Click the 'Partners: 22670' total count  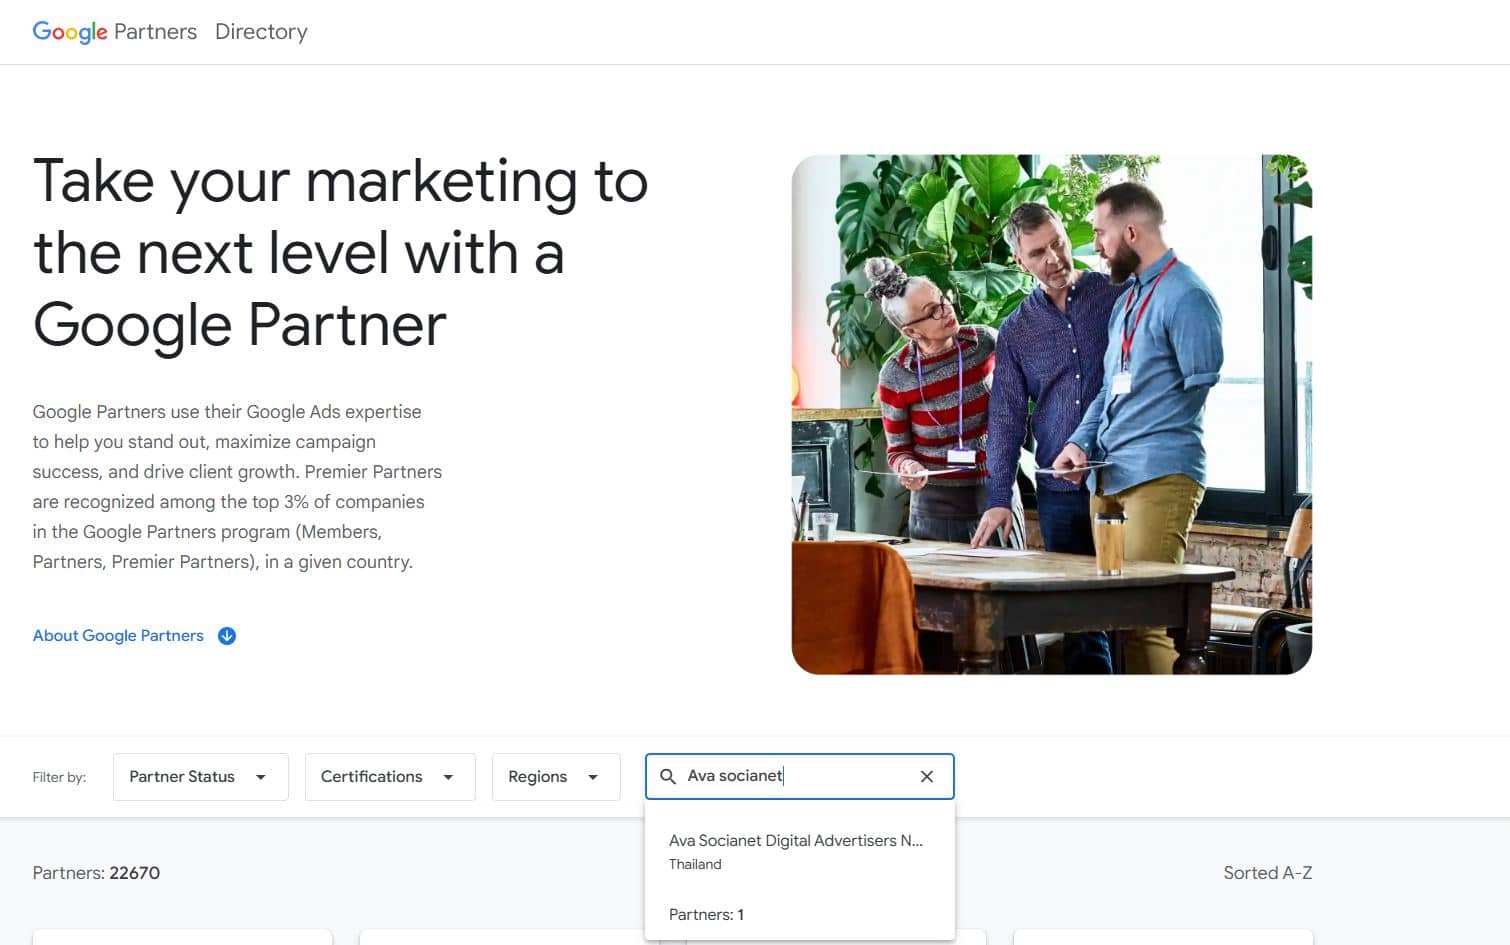point(96,873)
